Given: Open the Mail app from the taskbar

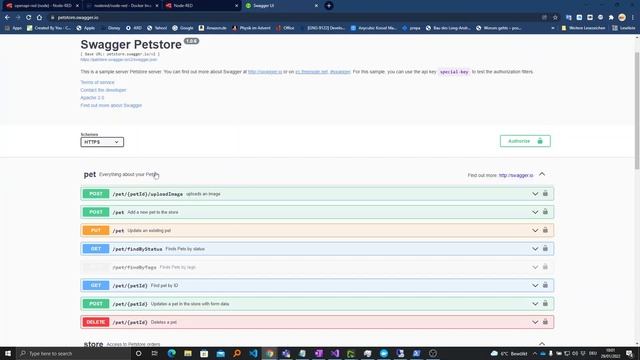Looking at the screenshot, I should point(220,353).
